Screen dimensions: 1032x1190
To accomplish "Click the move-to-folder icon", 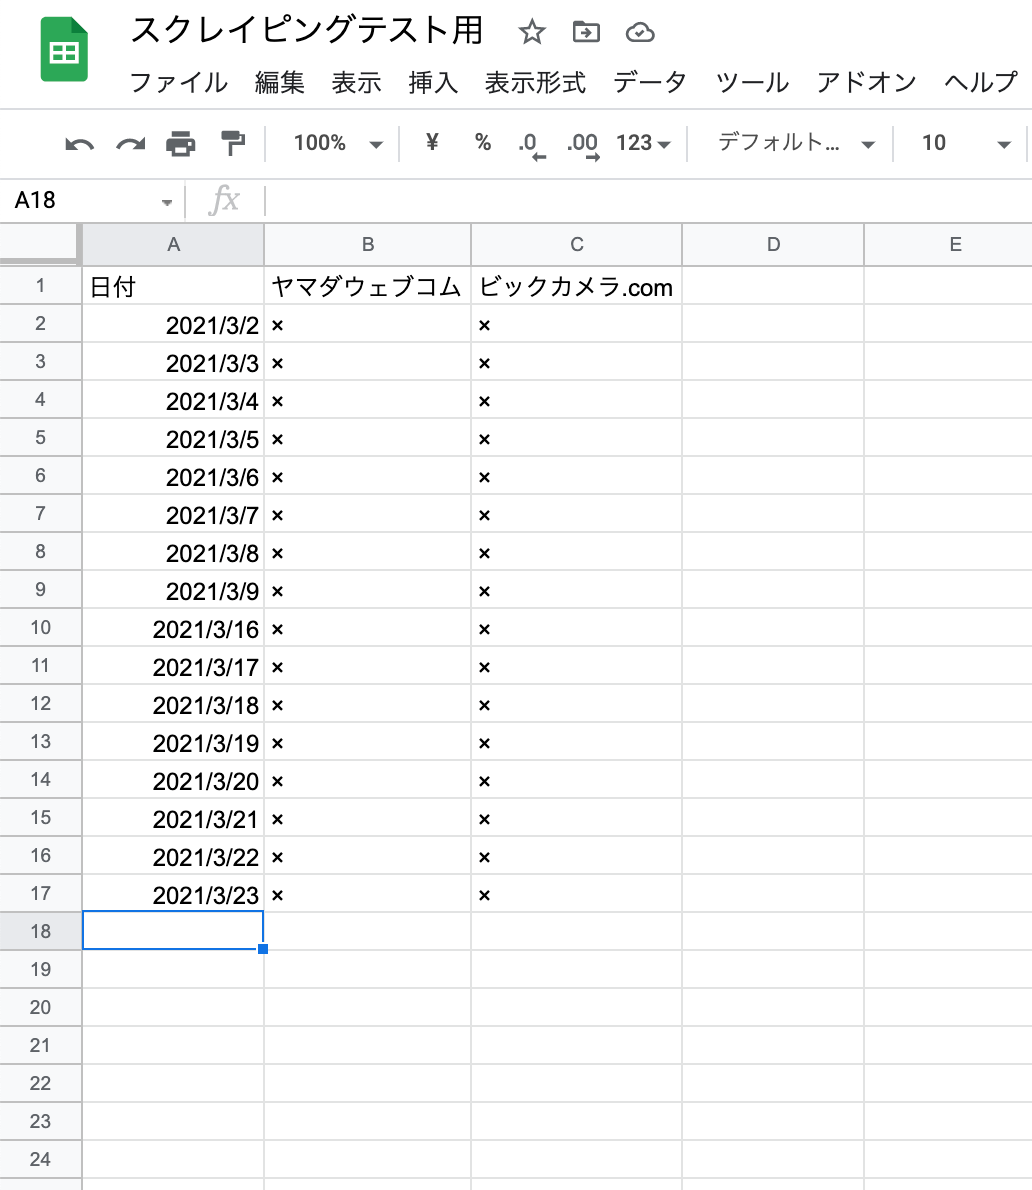I will [586, 32].
